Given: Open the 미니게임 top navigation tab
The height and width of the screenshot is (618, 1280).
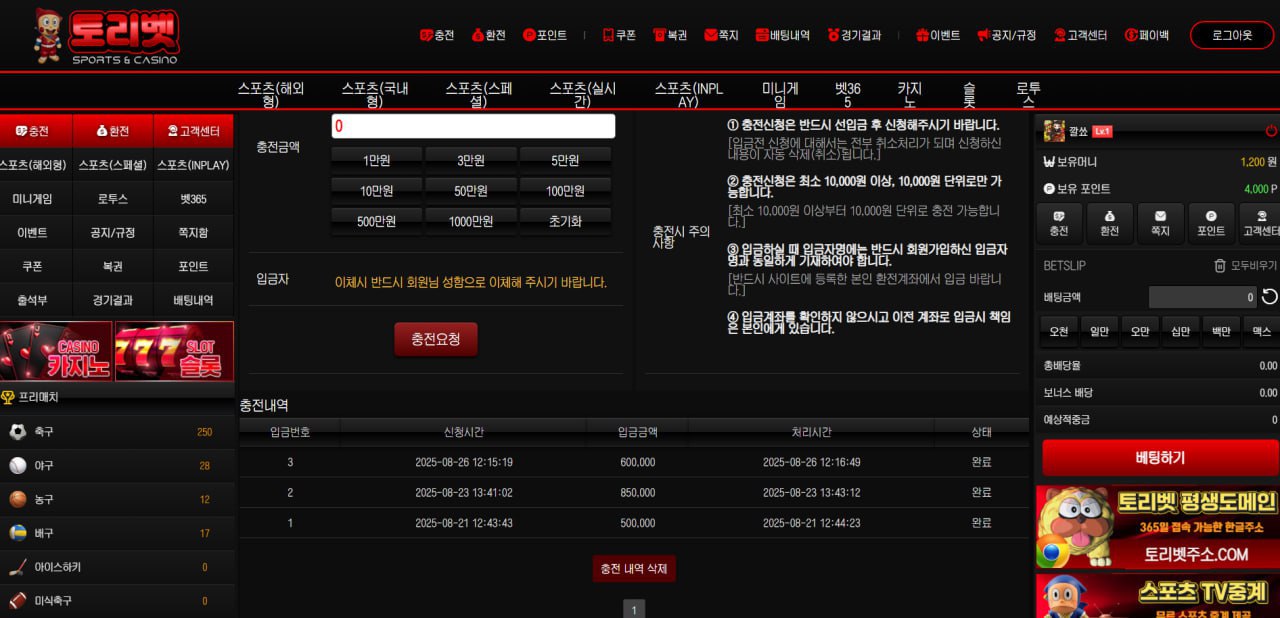Looking at the screenshot, I should (780, 95).
